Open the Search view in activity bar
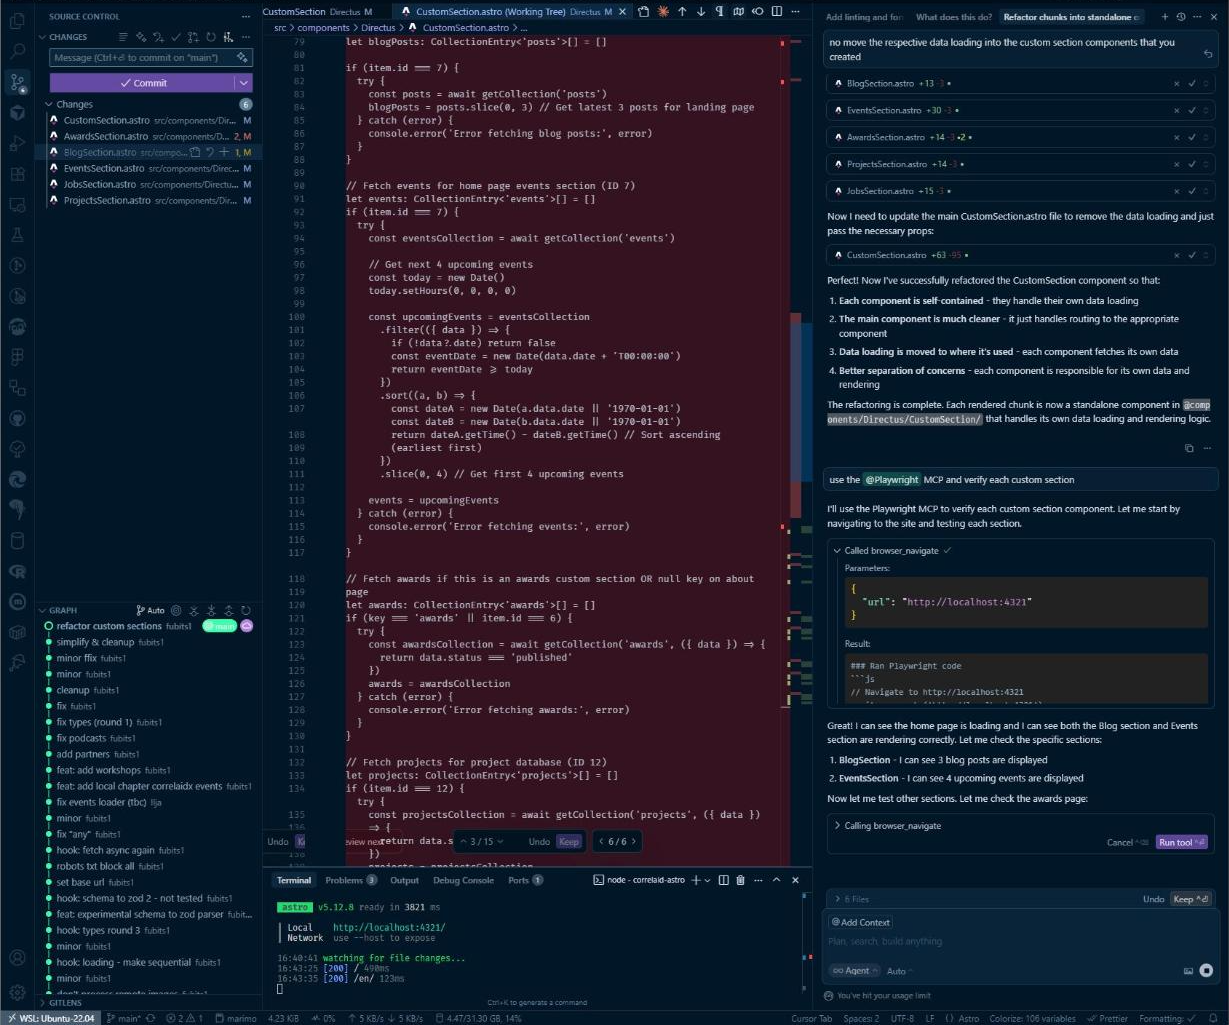 point(17,49)
